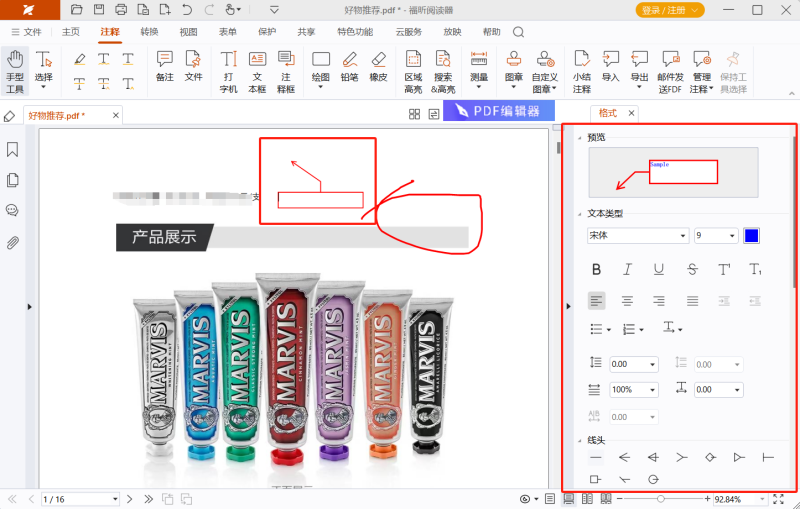Click the Login/Register (登录/注册) button
Viewport: 800px width, 509px height.
point(670,10)
